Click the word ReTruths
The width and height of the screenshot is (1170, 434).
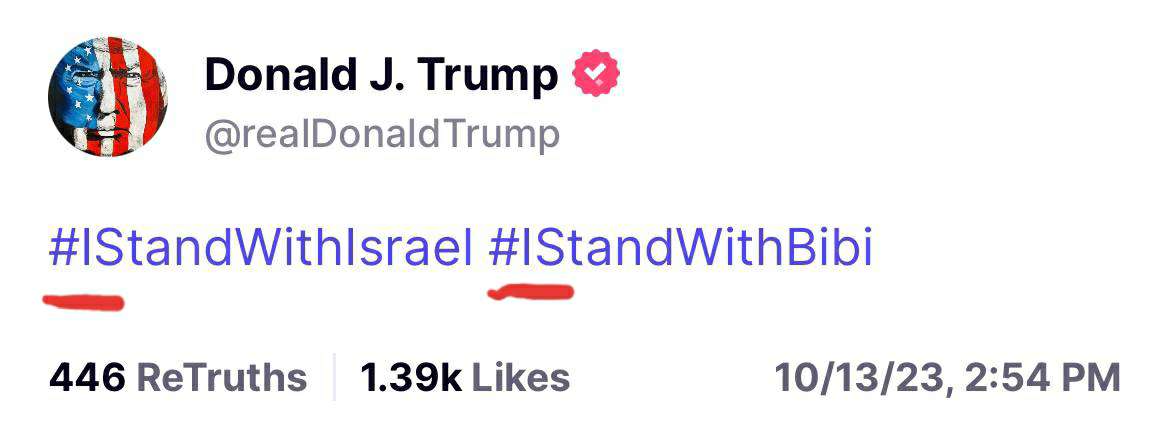(221, 378)
